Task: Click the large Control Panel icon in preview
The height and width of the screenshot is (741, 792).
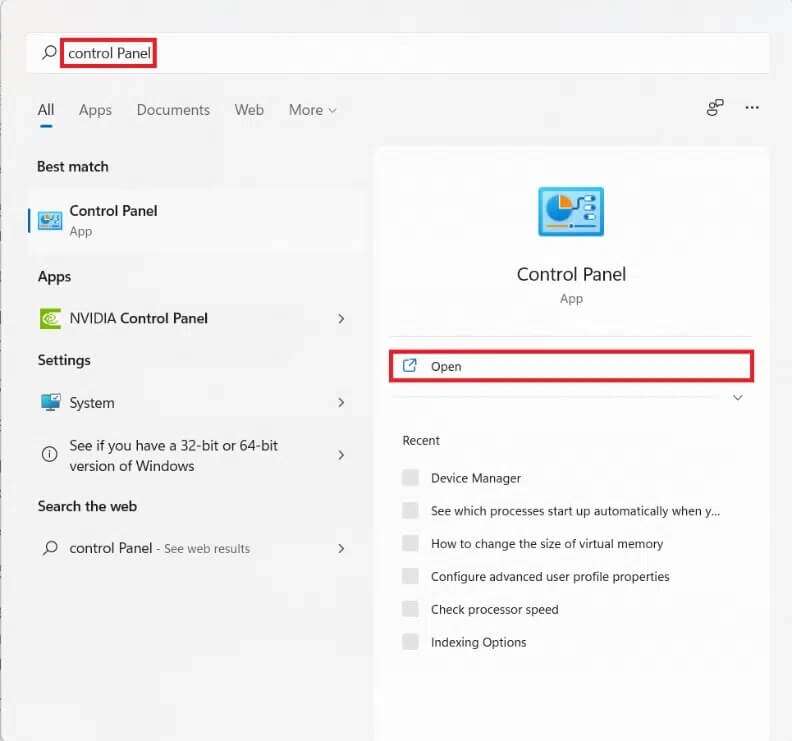Action: coord(571,212)
